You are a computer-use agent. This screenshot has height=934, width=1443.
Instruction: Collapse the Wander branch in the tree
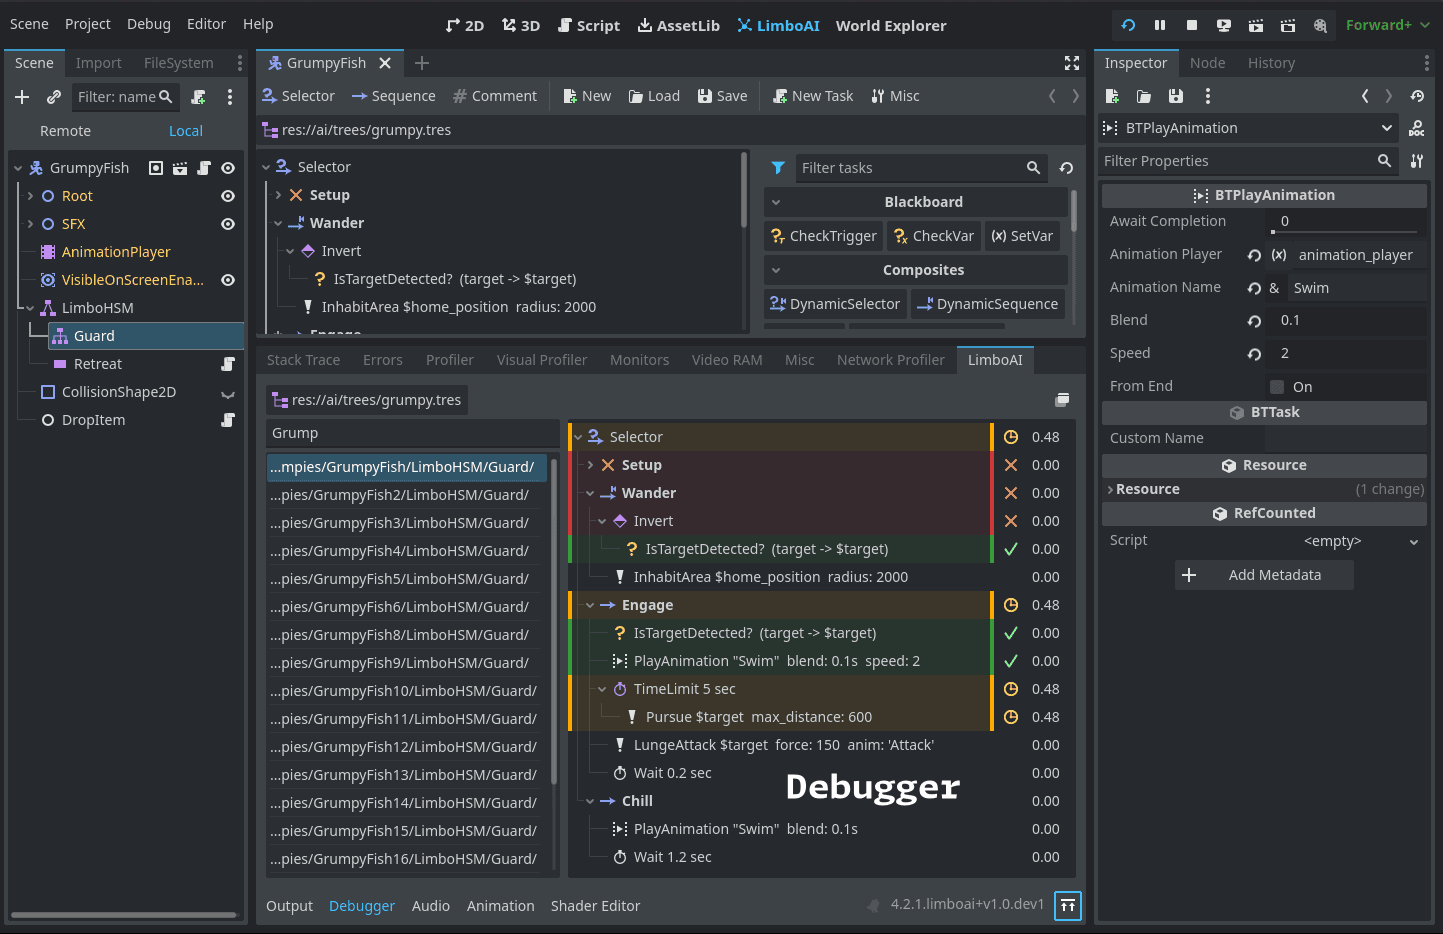(x=279, y=222)
